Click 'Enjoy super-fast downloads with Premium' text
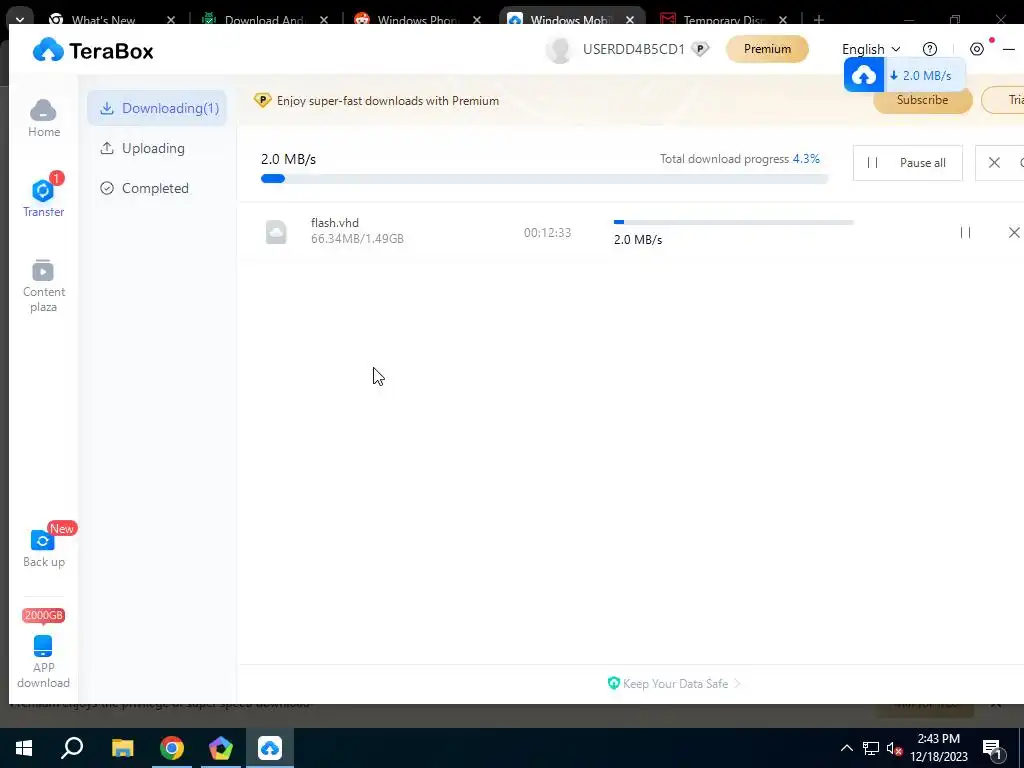1024x768 pixels. 388,101
